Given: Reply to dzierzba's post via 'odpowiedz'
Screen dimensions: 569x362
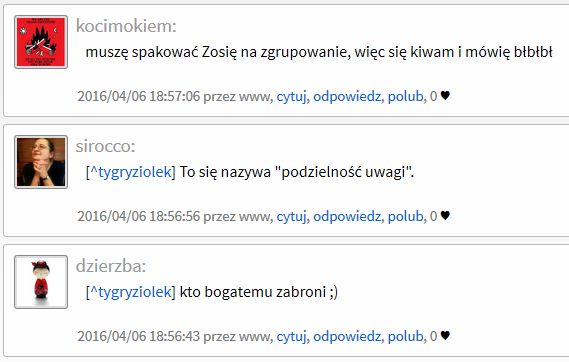Looking at the screenshot, I should (347, 337).
